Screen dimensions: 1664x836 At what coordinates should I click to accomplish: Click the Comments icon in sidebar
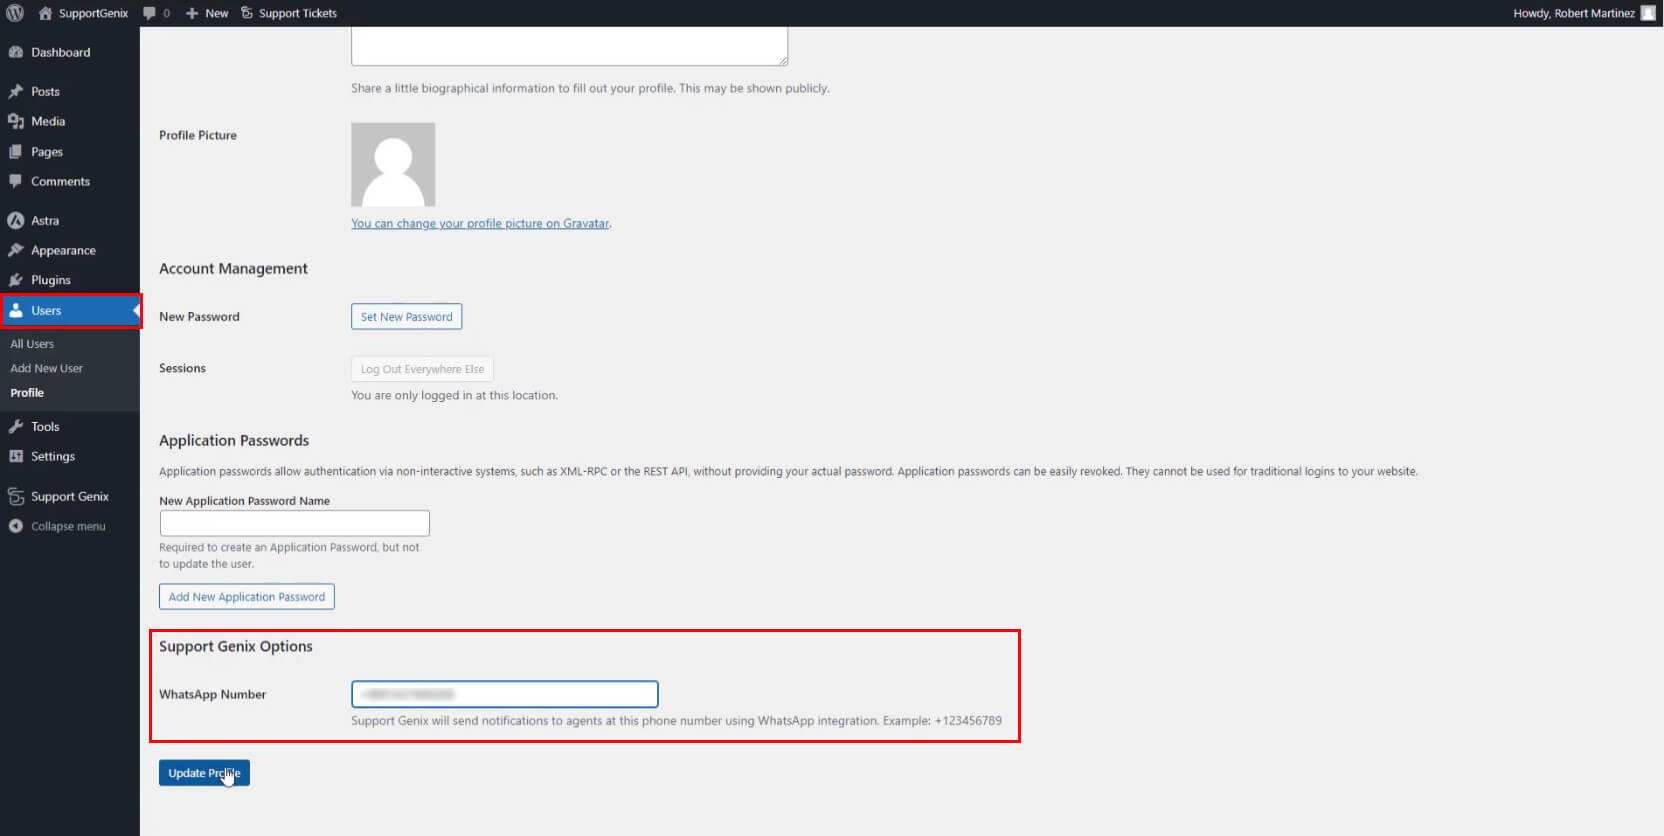[16, 181]
